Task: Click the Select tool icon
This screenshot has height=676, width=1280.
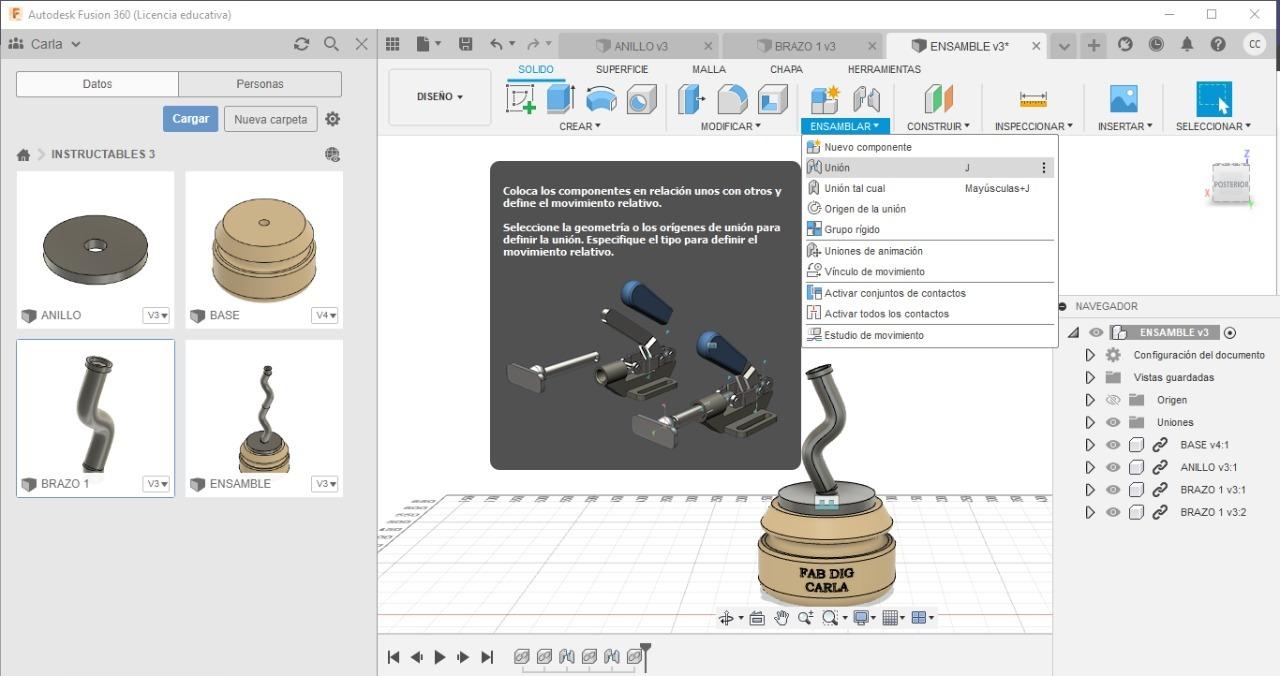Action: coord(1214,99)
